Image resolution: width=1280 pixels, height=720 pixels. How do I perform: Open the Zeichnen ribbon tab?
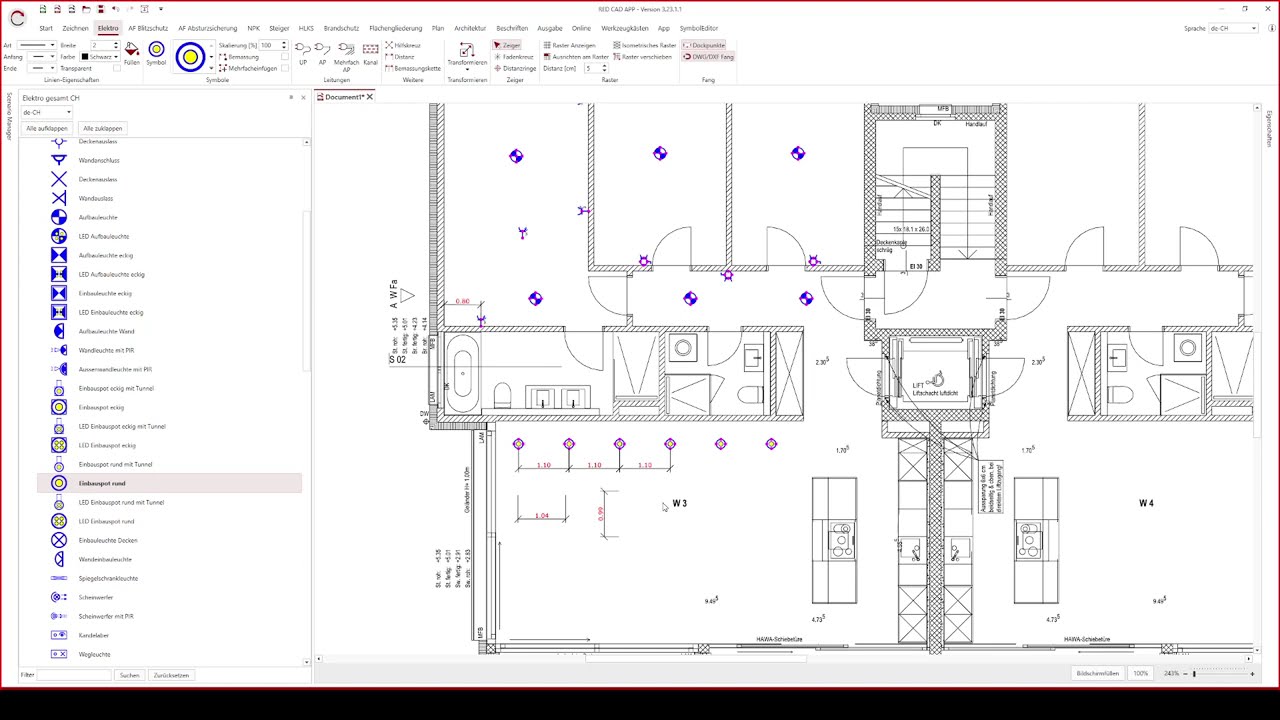75,28
